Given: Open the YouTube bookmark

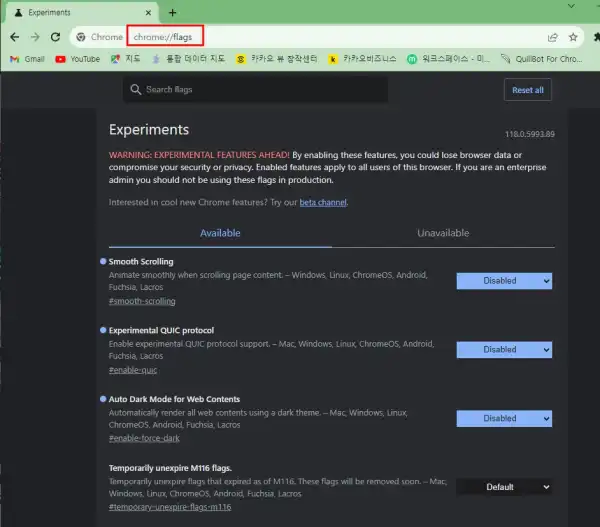Looking at the screenshot, I should 77,59.
